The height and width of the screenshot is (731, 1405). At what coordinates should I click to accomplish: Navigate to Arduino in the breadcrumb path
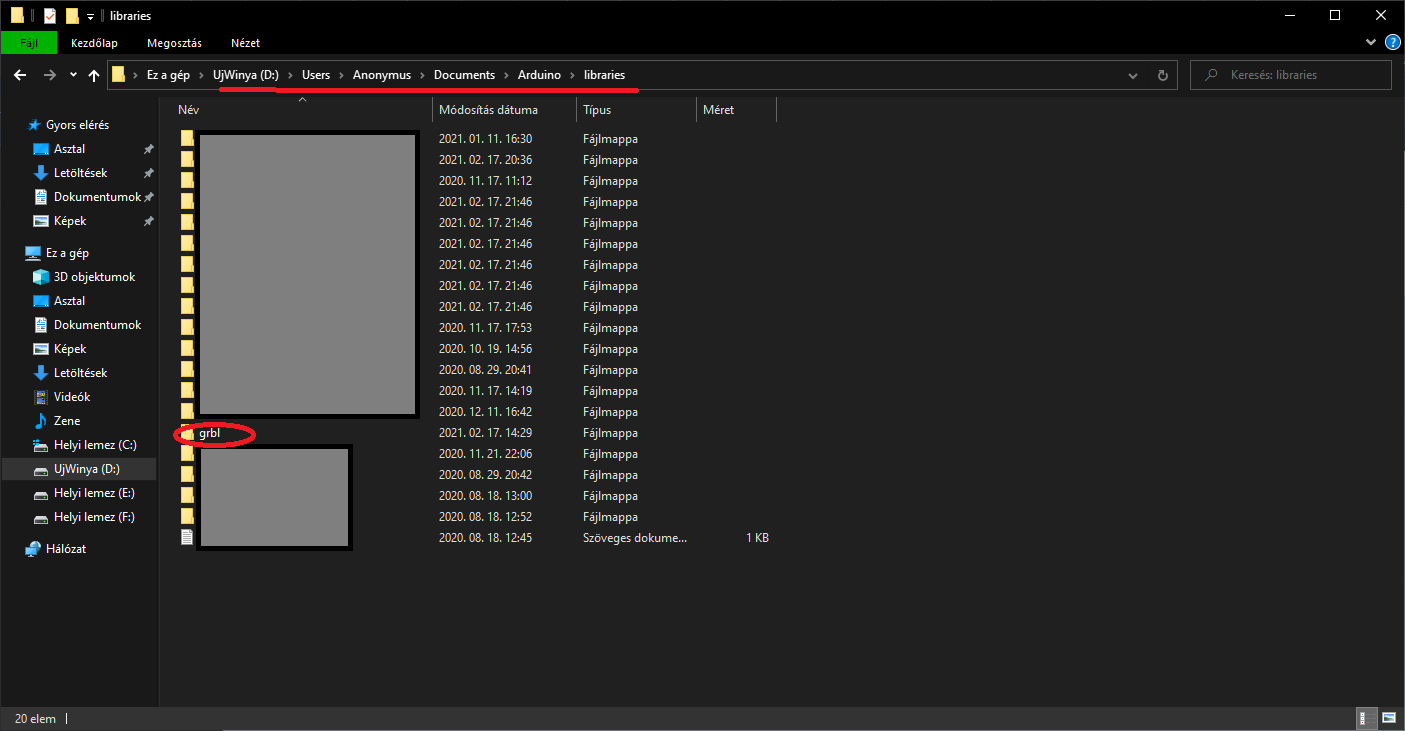(539, 75)
